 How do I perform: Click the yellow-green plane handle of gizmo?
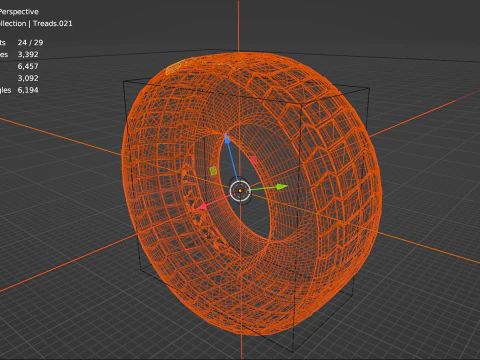click(x=213, y=171)
